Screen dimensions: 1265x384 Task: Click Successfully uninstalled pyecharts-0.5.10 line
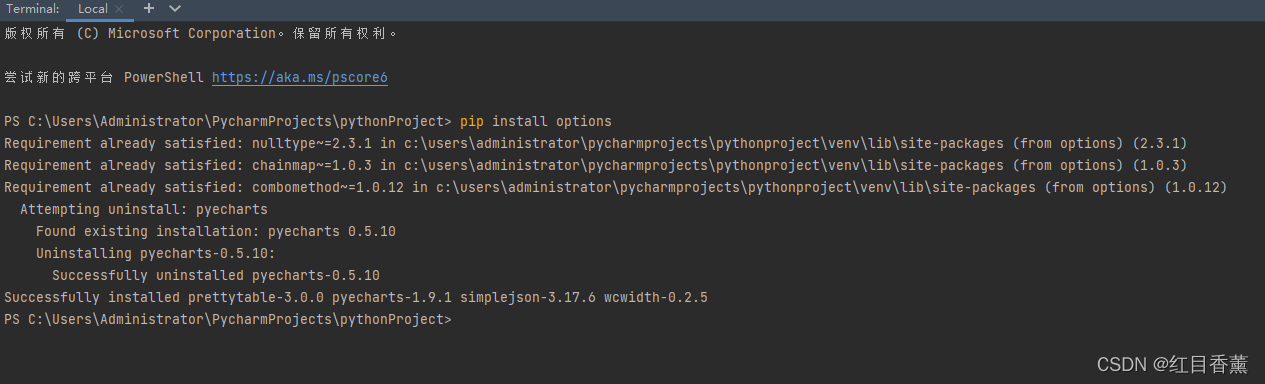(216, 275)
